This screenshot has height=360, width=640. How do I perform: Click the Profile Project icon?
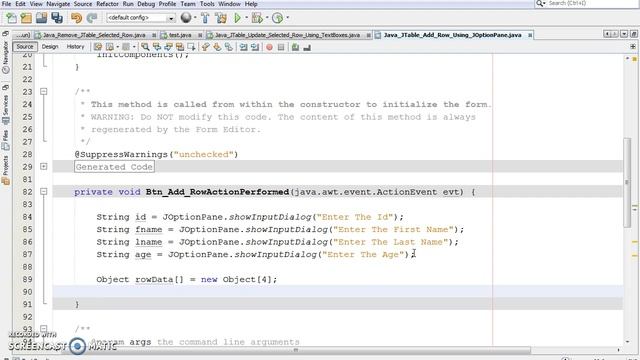point(277,18)
